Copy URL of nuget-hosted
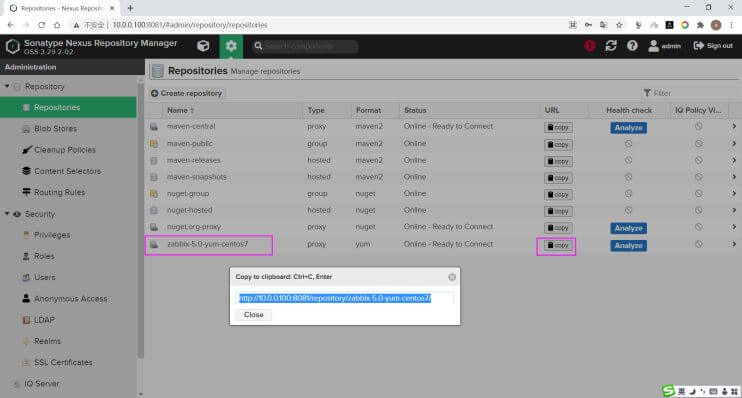Screen dimensions: 742x398 [558, 211]
